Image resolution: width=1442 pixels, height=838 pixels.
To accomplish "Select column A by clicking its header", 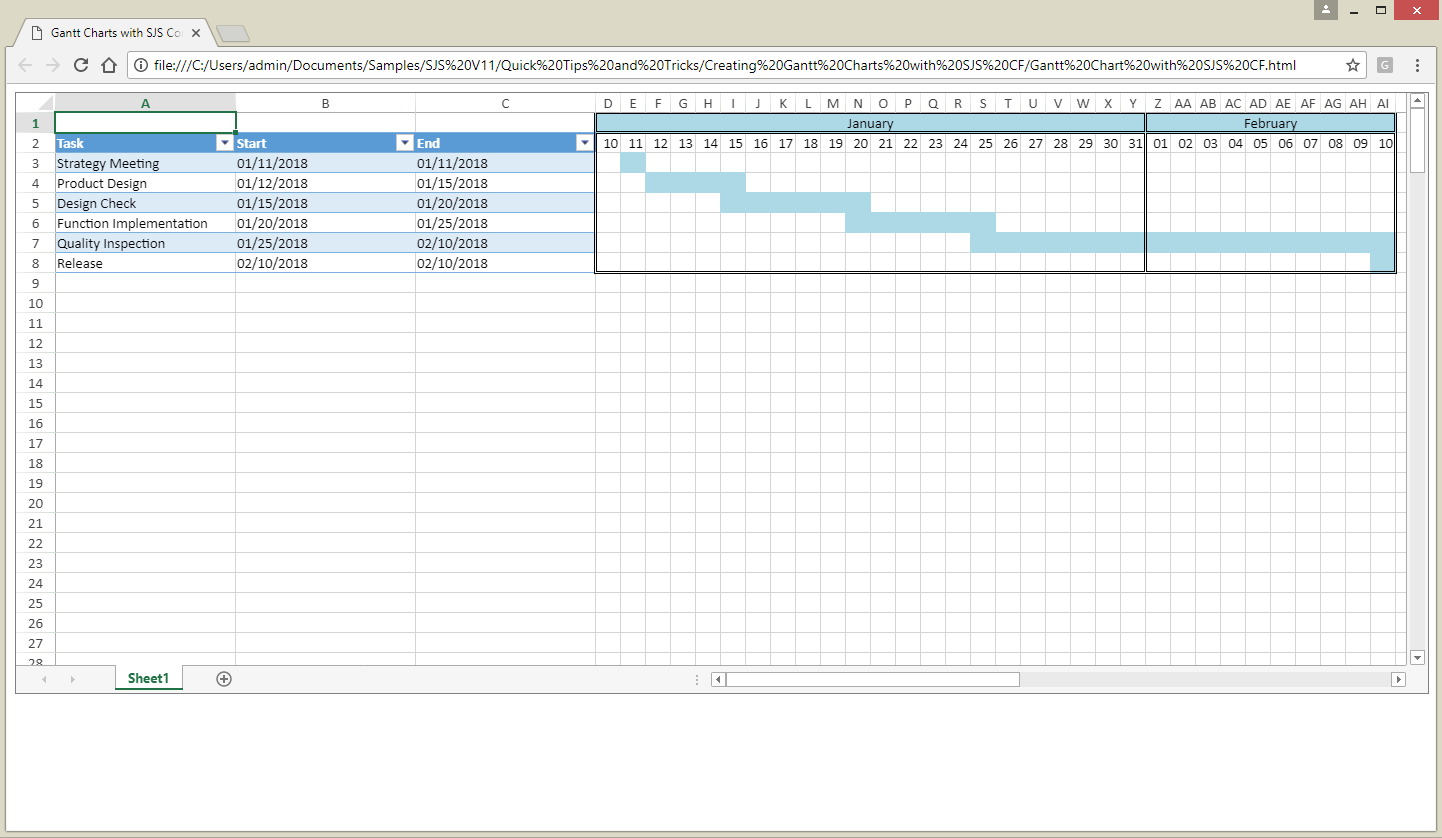I will click(145, 102).
